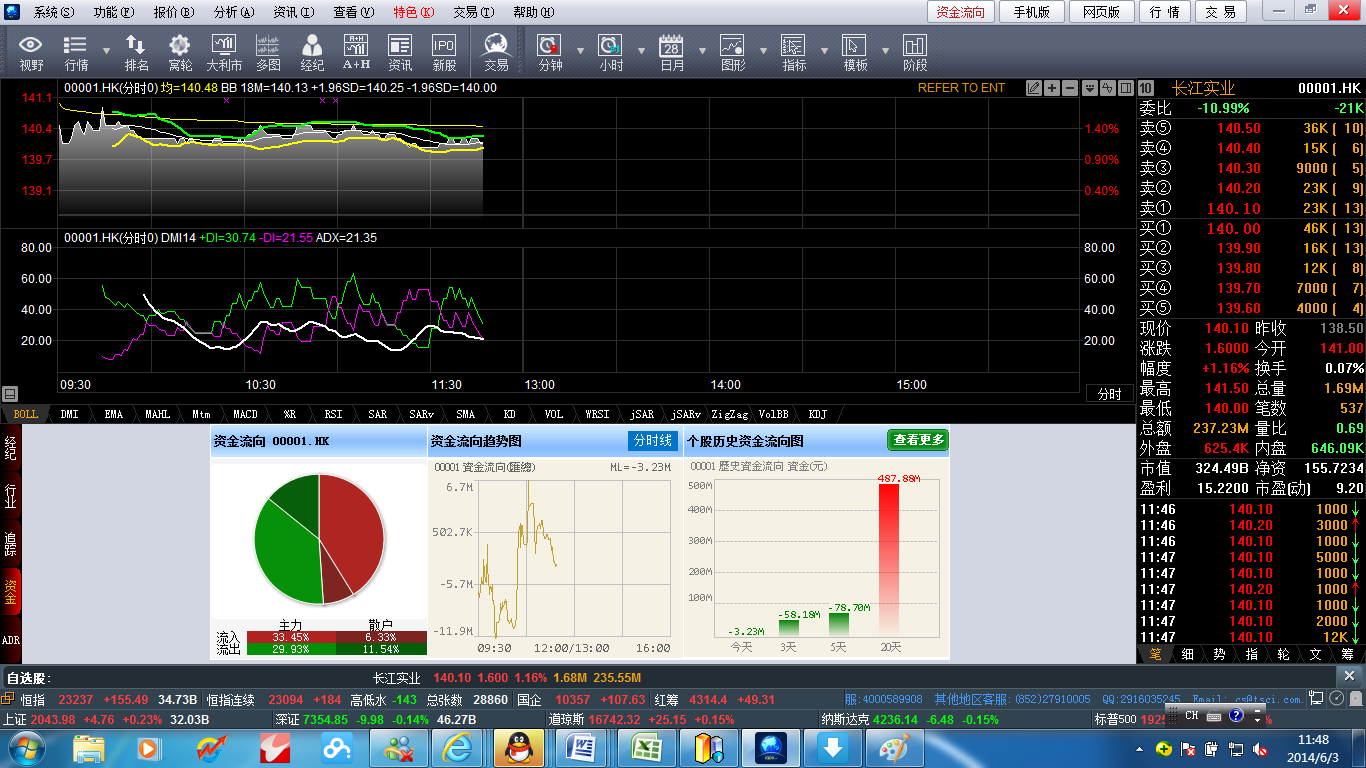Switch chart to 分钟 minute period
Screen dimensions: 1366x768
pos(550,52)
